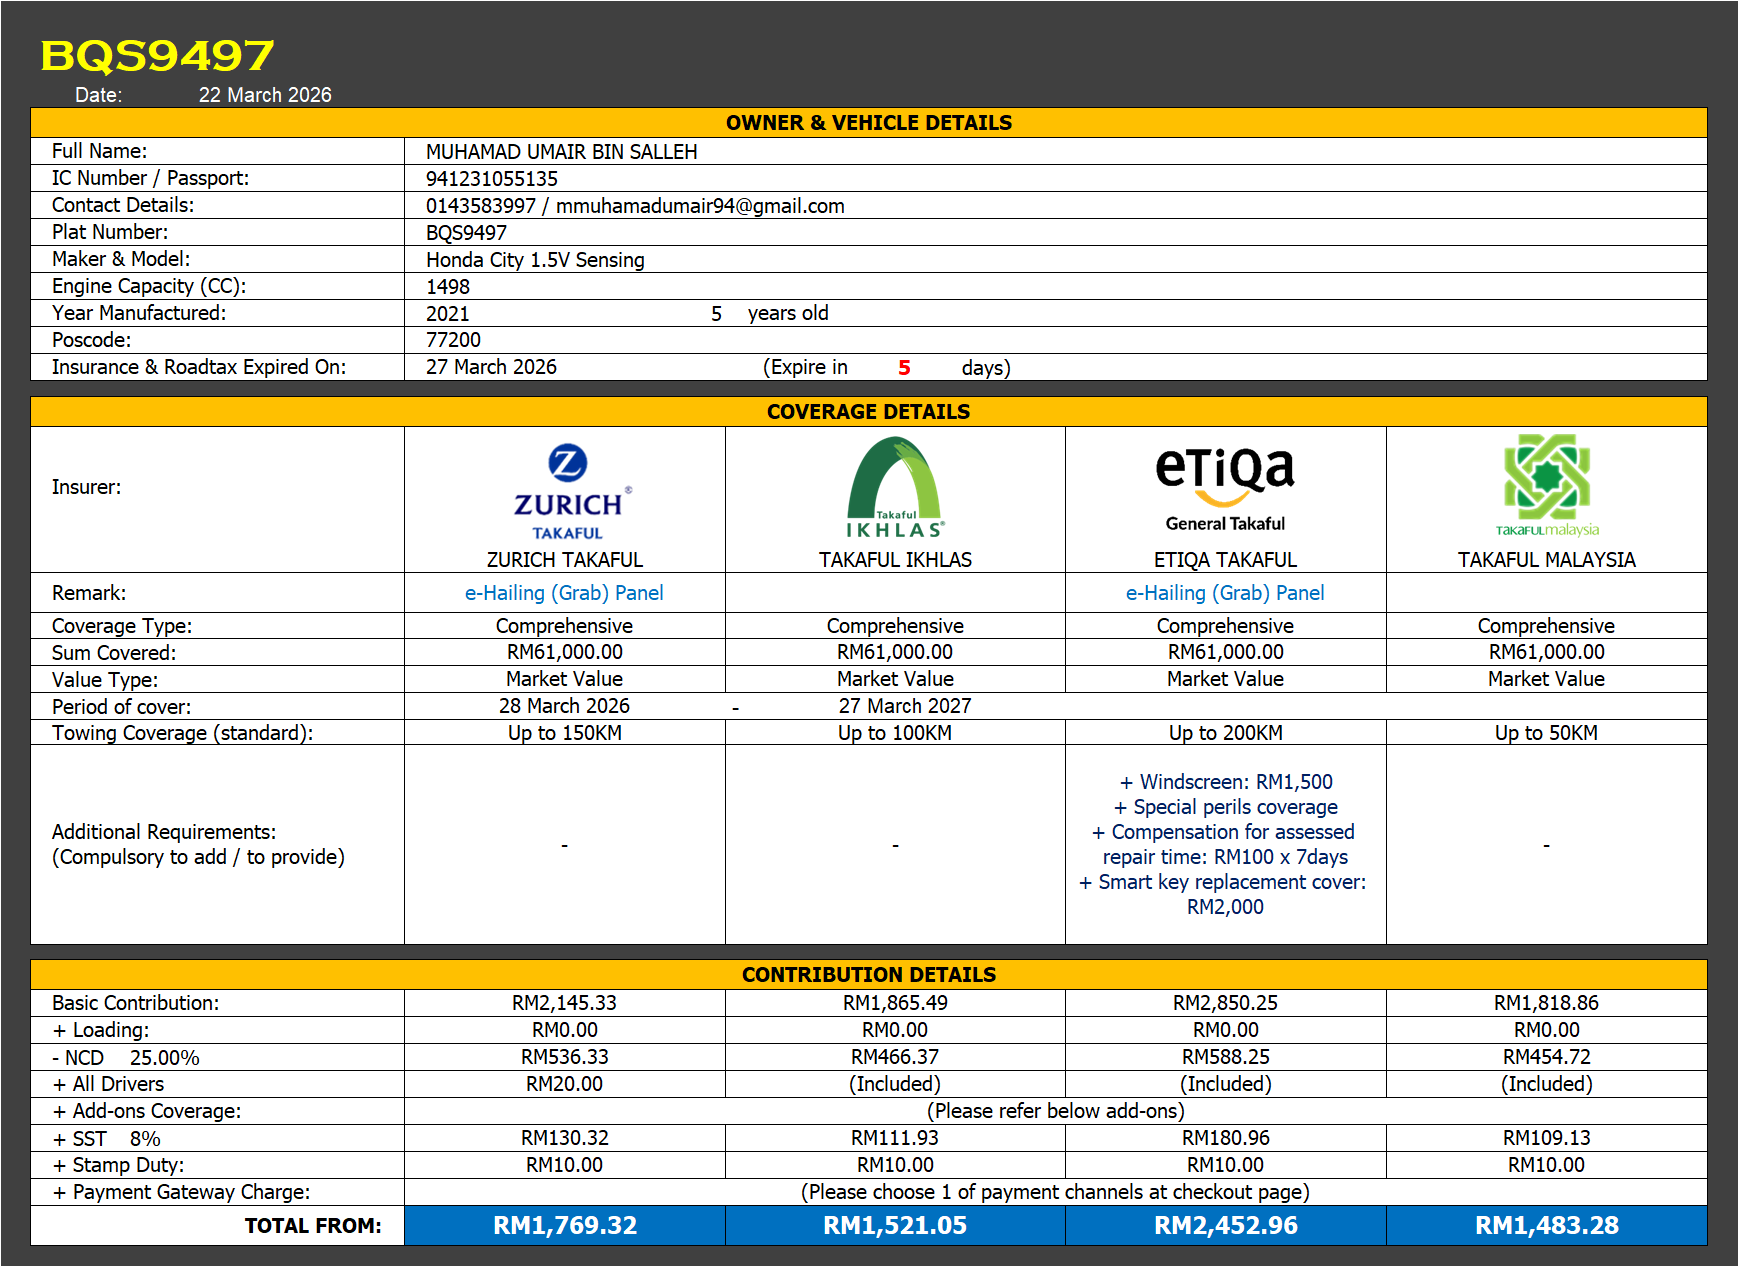Screen dimensions: 1738x1266
Task: Click the Coverage Details section header
Action: 868,412
